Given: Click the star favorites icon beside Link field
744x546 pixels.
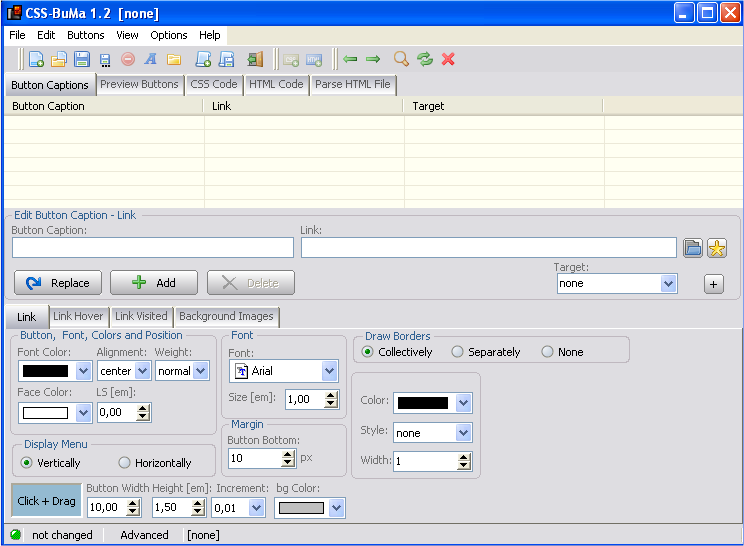Looking at the screenshot, I should (x=716, y=248).
